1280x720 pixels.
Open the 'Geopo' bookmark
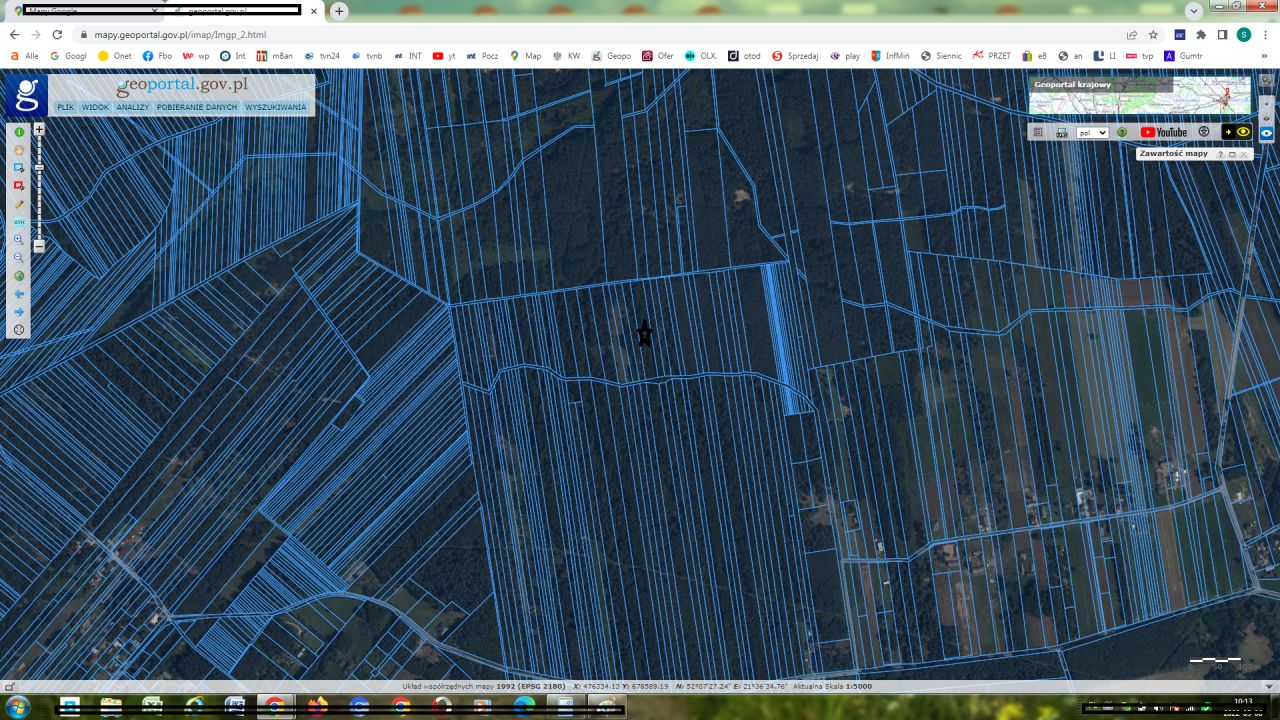click(x=611, y=56)
